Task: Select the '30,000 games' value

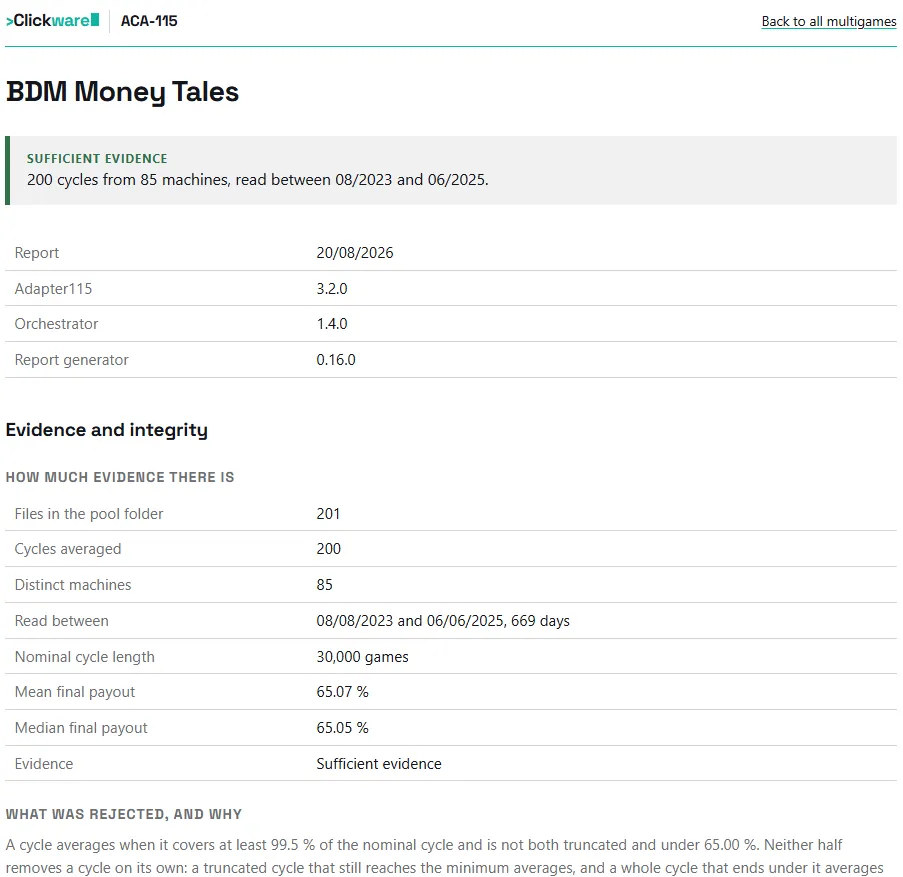Action: pos(362,657)
